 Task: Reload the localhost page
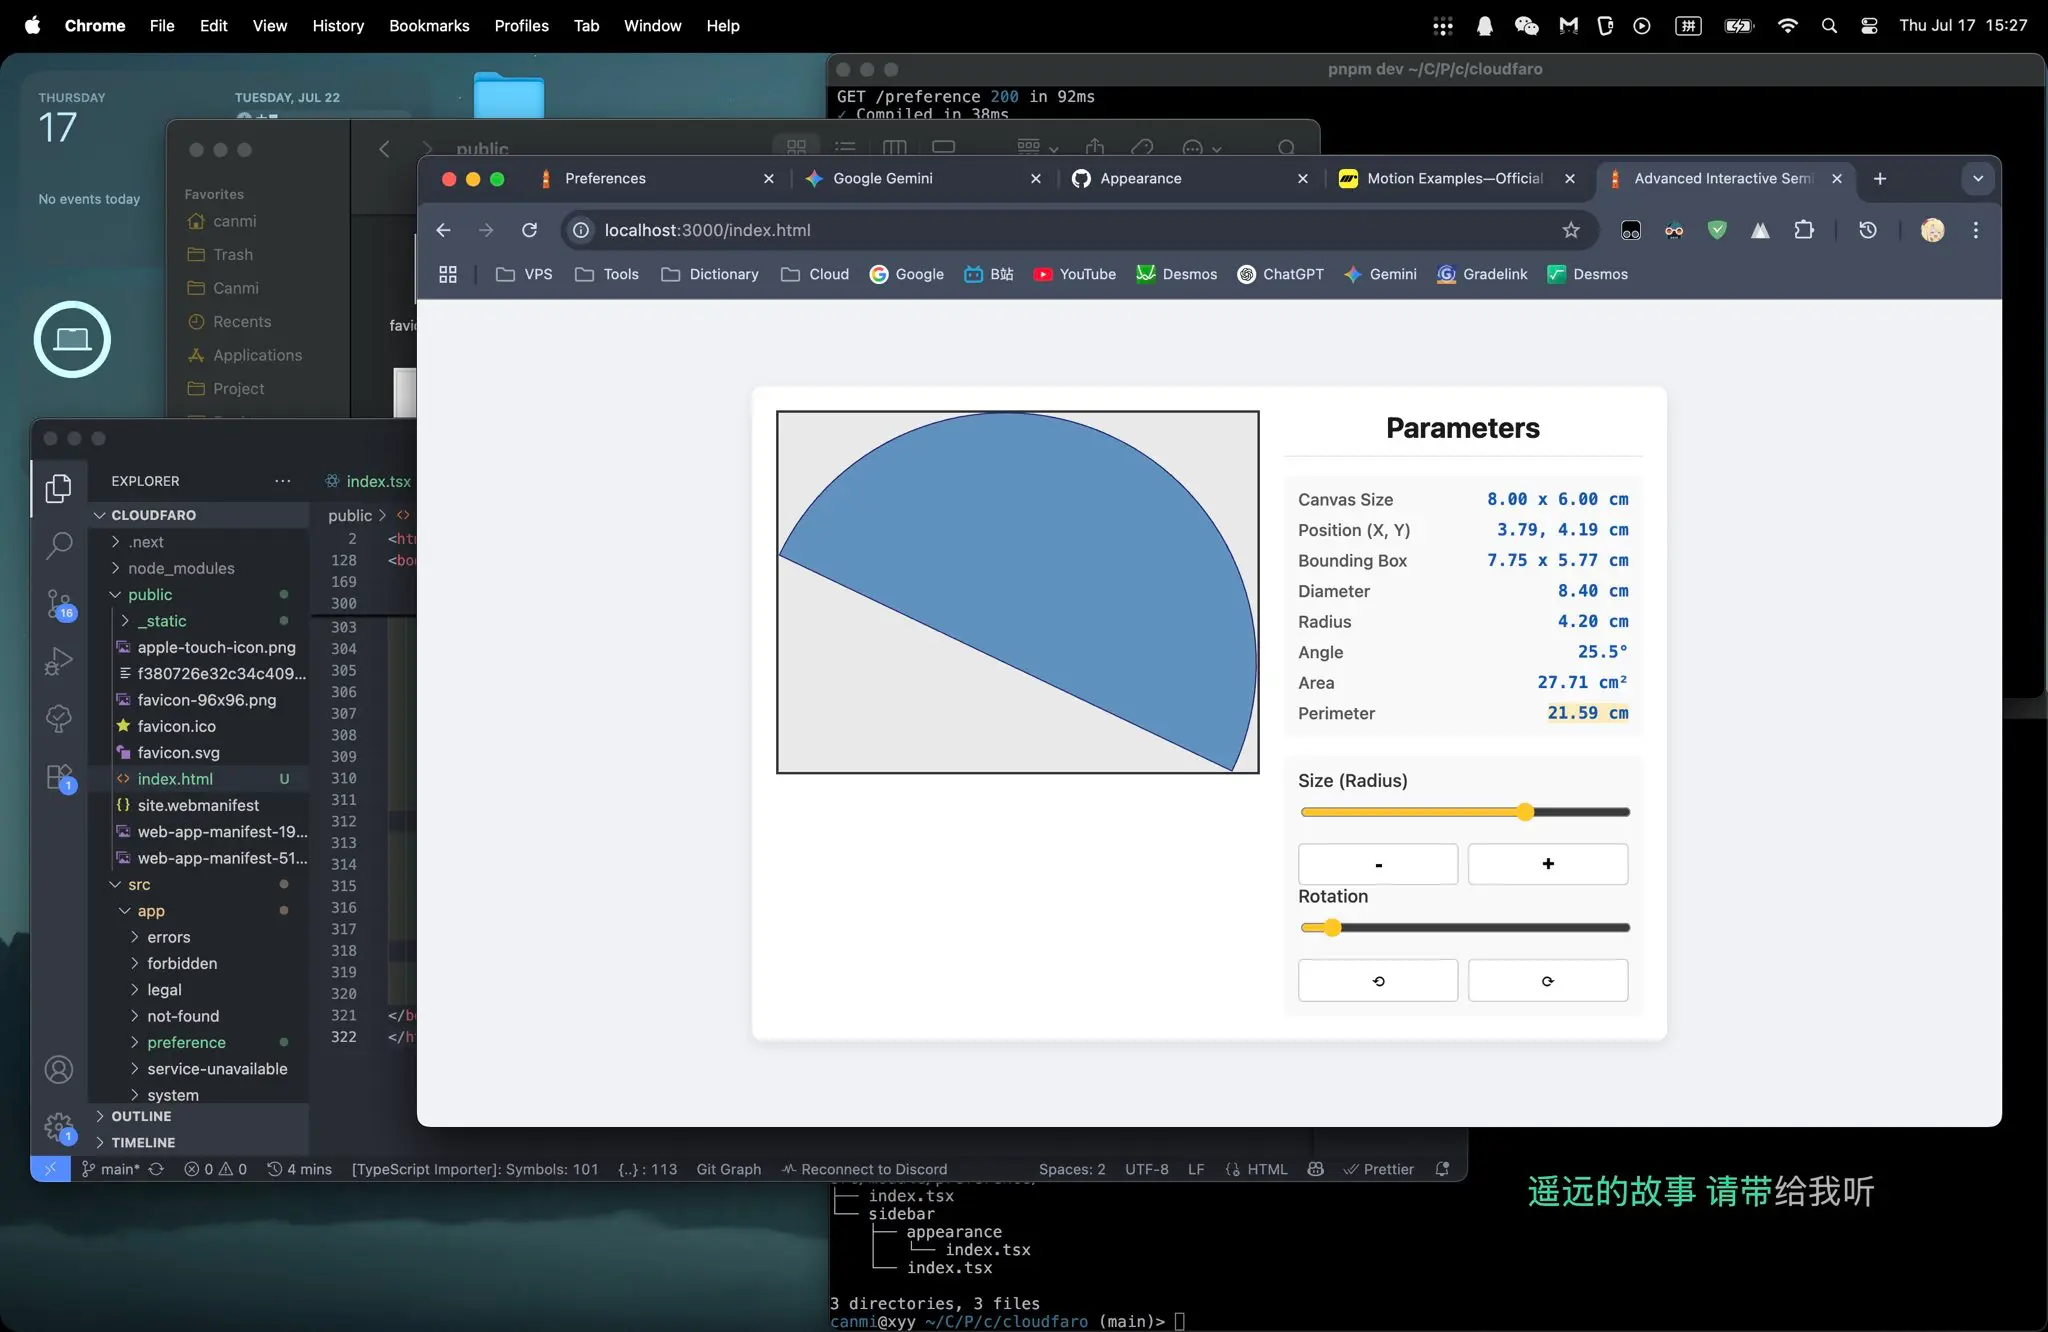coord(529,230)
